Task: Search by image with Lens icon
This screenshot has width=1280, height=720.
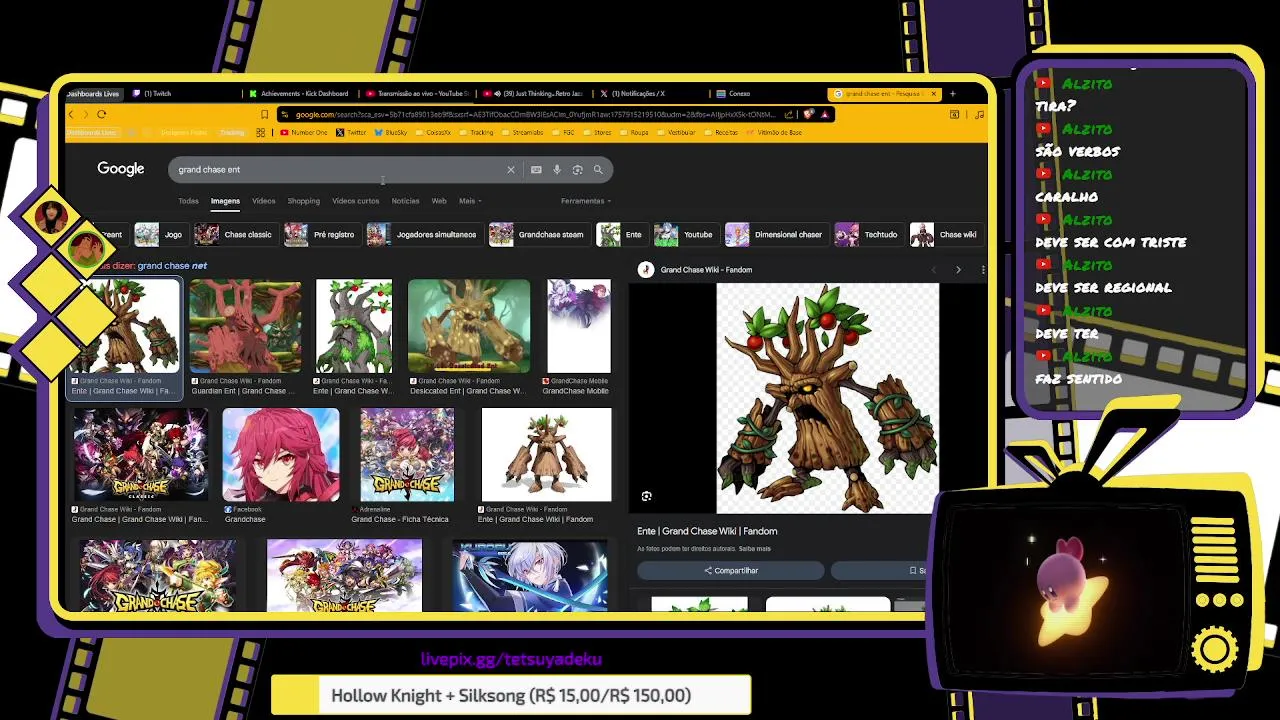Action: point(577,170)
